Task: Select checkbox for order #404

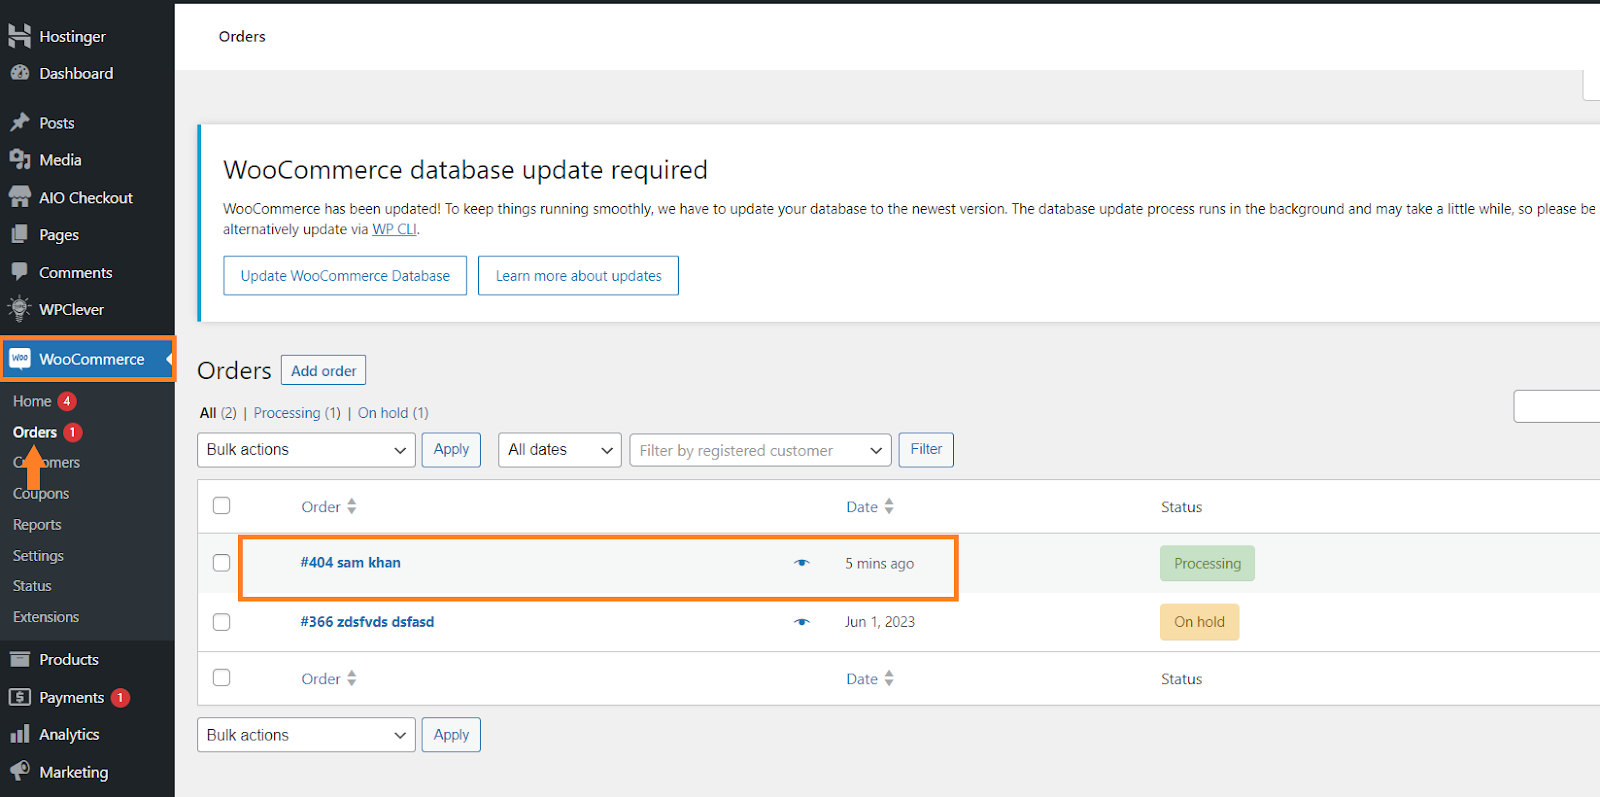Action: (222, 563)
